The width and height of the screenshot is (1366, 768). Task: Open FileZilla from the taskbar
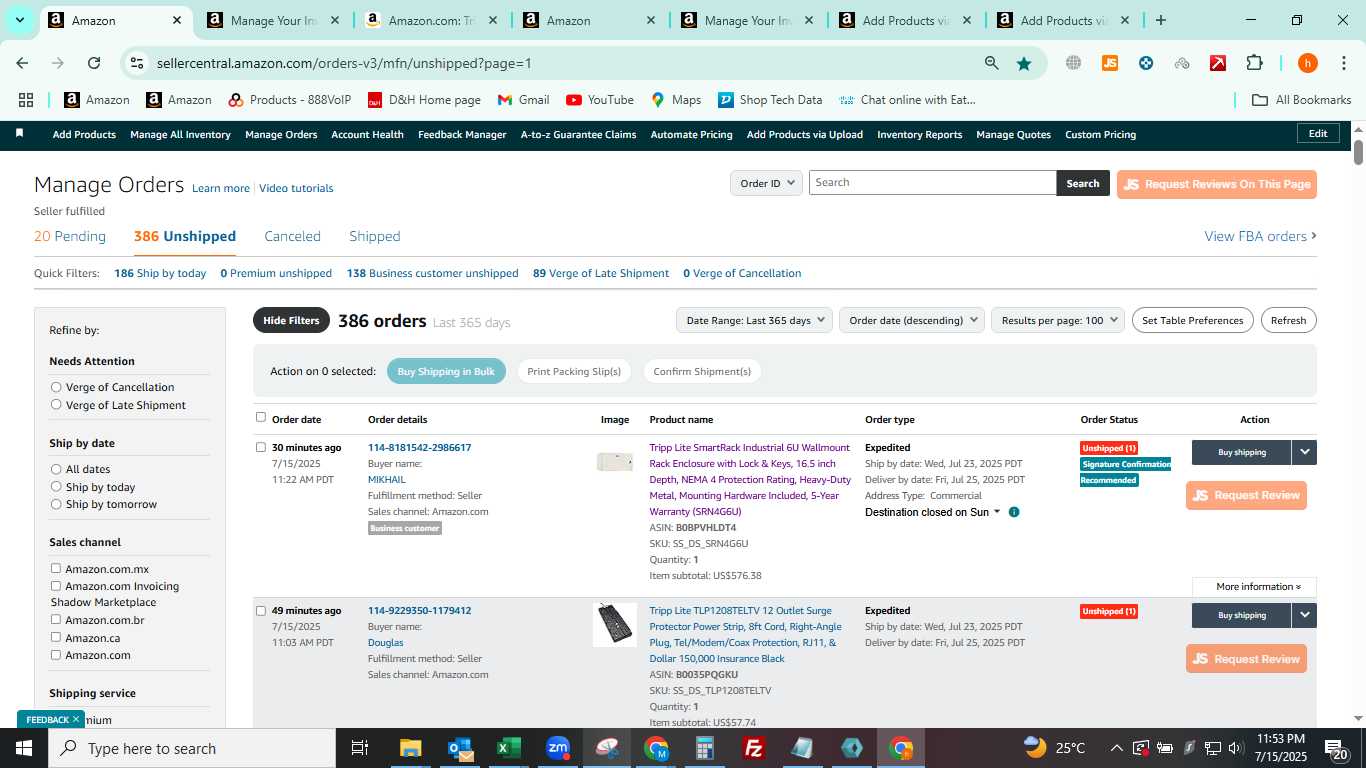click(x=754, y=748)
